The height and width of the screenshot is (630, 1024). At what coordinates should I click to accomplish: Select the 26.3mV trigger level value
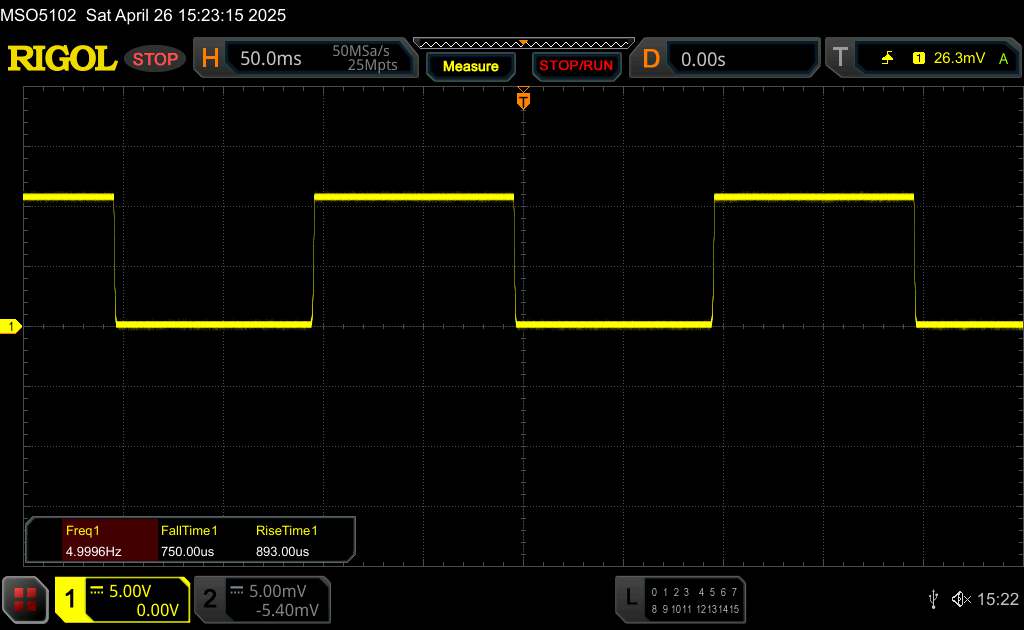(x=959, y=58)
